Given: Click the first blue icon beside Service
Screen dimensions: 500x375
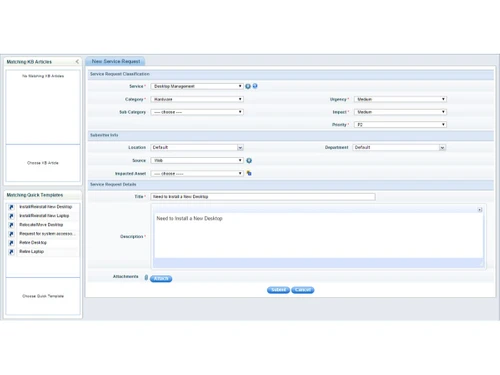Looking at the screenshot, I should coord(248,86).
